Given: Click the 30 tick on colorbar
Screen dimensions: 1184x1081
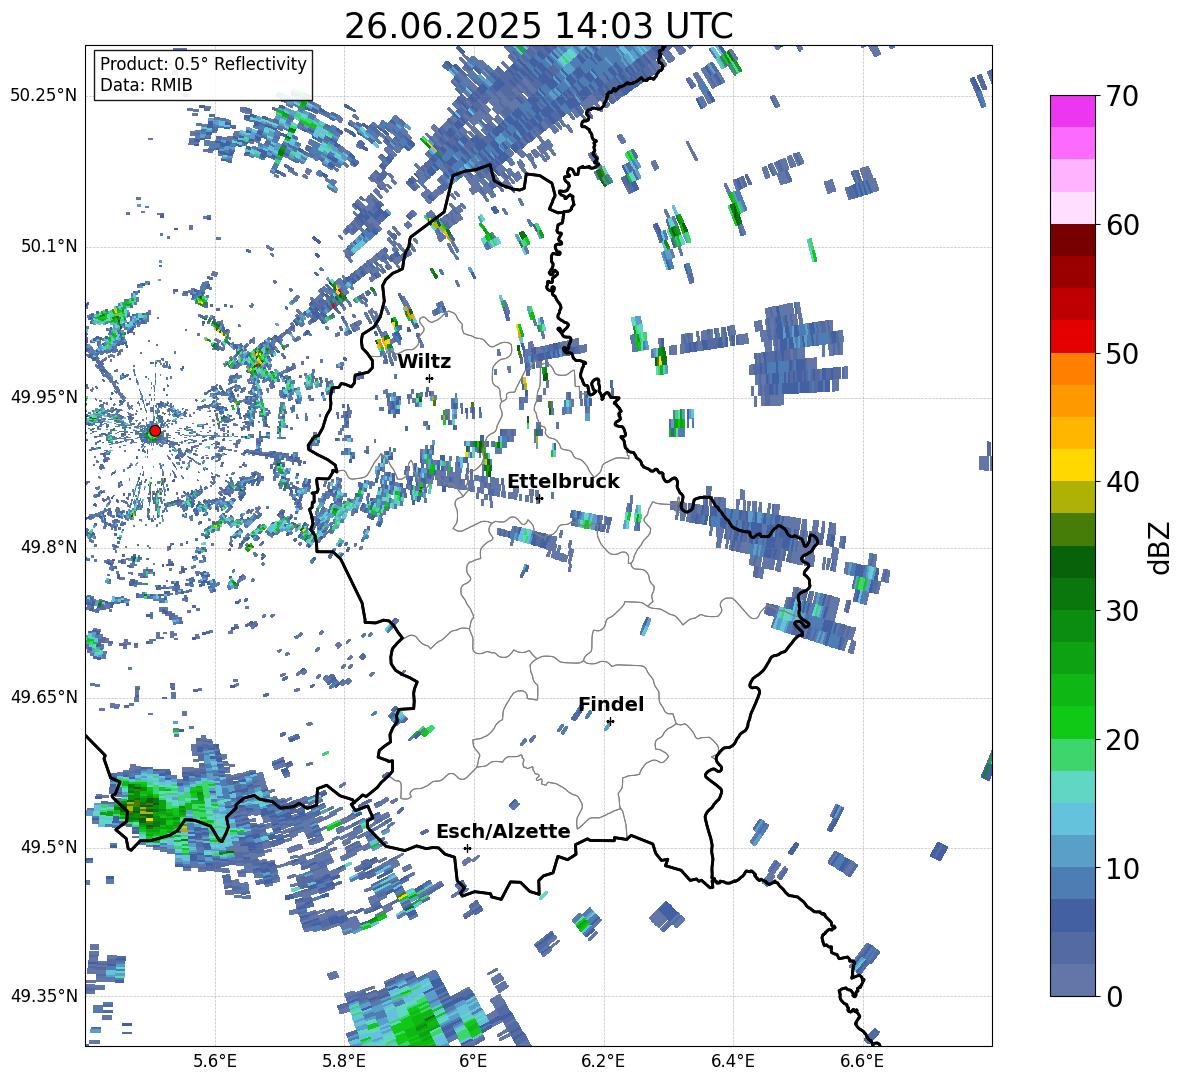Looking at the screenshot, I should pyautogui.click(x=1122, y=611).
